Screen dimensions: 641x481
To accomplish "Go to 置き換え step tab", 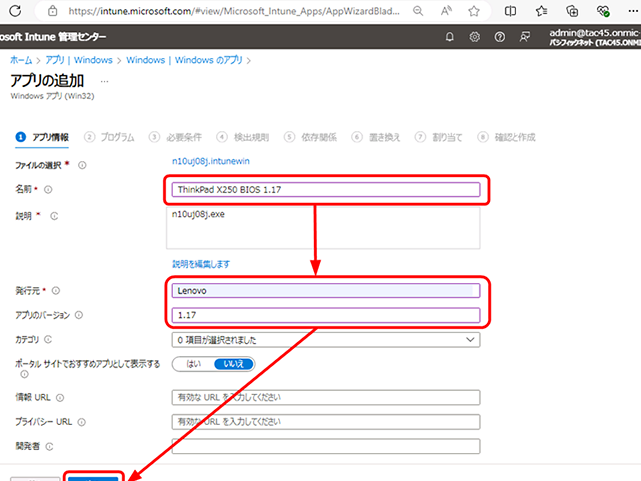I will pyautogui.click(x=376, y=137).
